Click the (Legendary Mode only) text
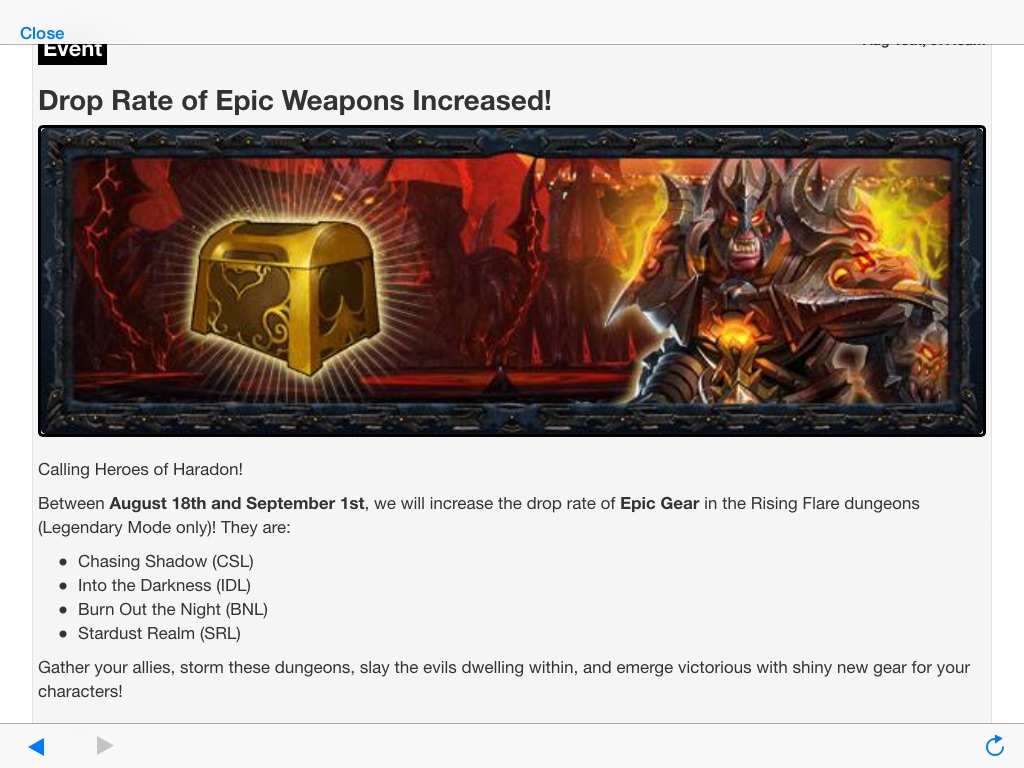 tap(127, 528)
